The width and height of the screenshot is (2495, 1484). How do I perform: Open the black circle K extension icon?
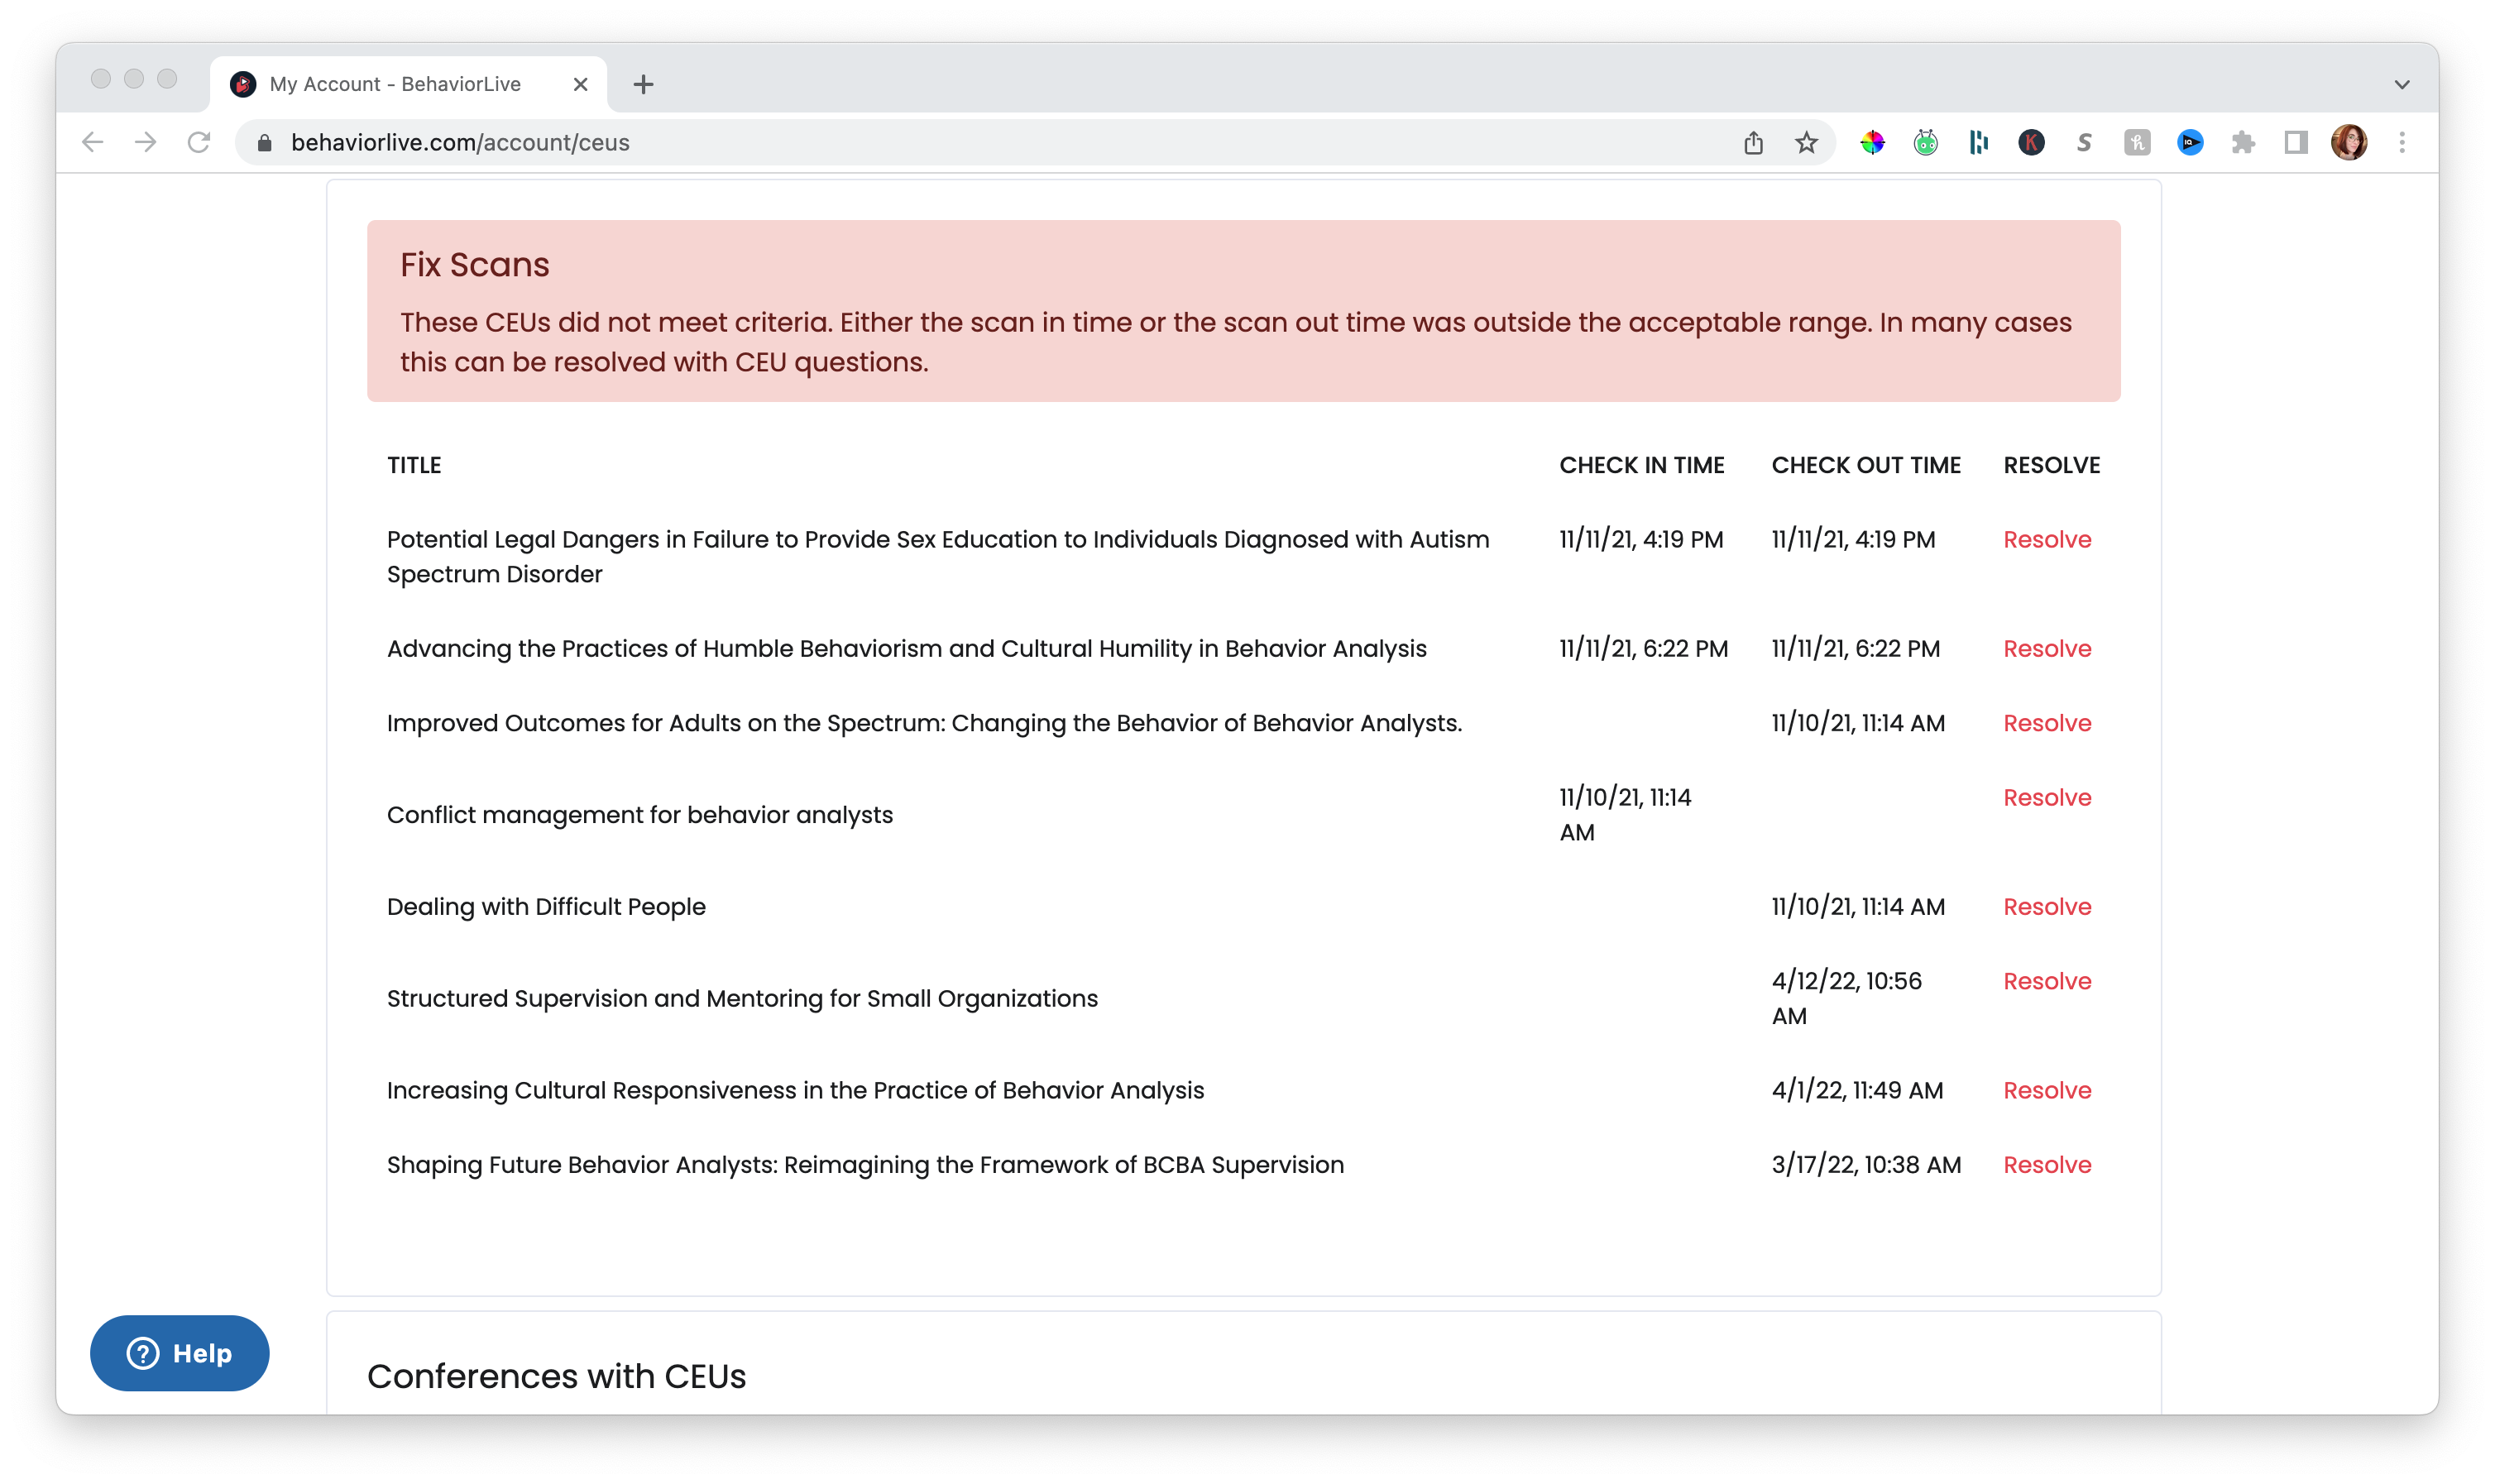2031,142
